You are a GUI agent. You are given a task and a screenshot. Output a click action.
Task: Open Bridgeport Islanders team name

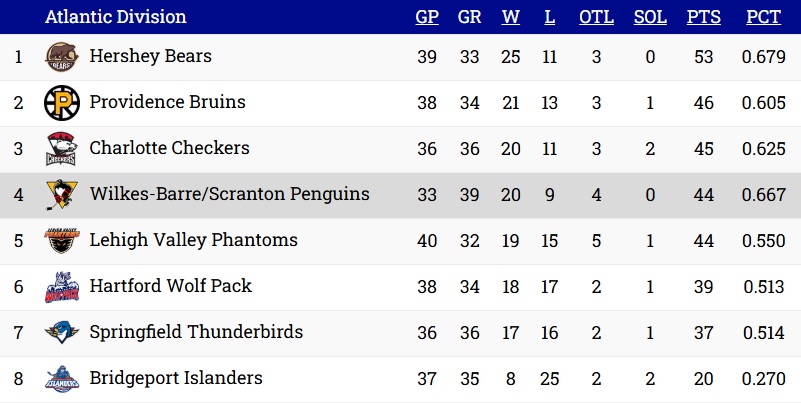coord(176,378)
